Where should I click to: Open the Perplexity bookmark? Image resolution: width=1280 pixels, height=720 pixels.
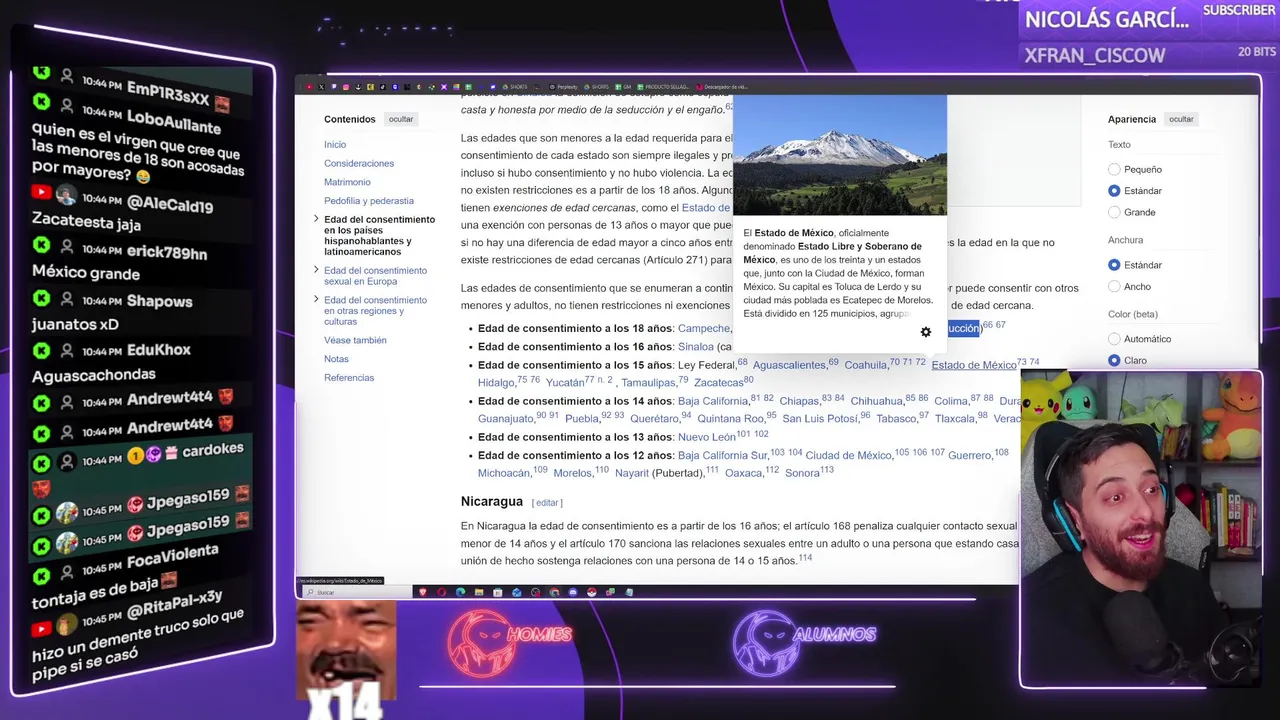(x=564, y=87)
